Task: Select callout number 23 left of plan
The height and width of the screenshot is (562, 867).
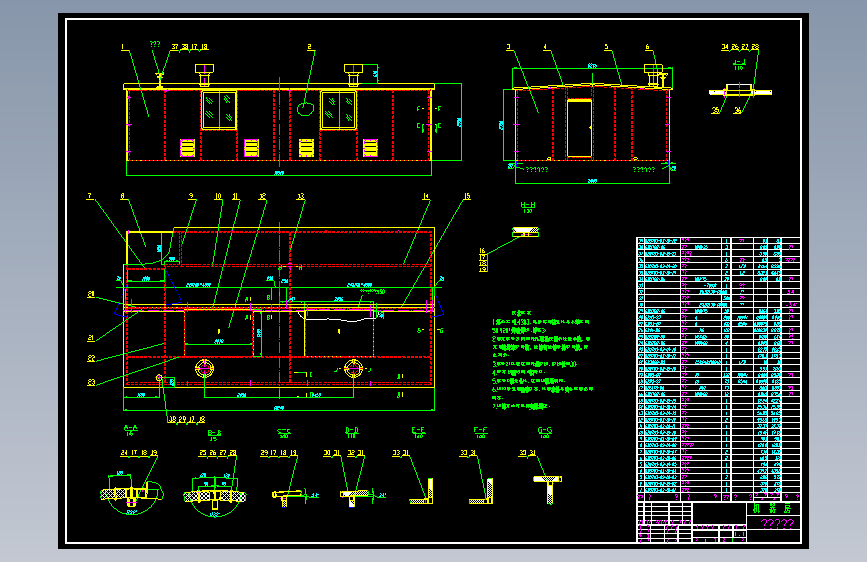Action: coord(91,382)
